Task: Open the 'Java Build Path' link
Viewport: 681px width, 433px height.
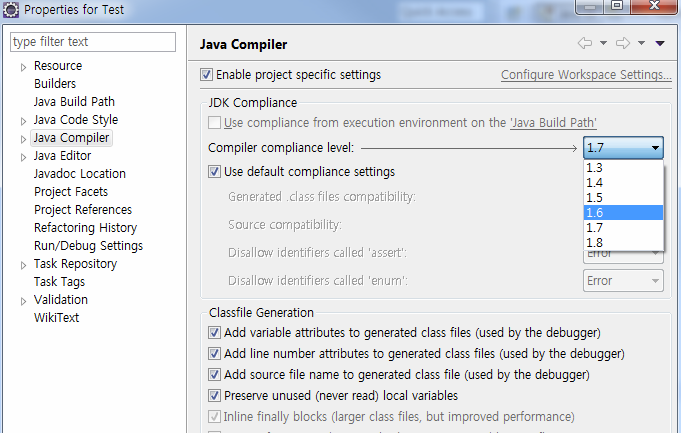Action: tap(553, 123)
